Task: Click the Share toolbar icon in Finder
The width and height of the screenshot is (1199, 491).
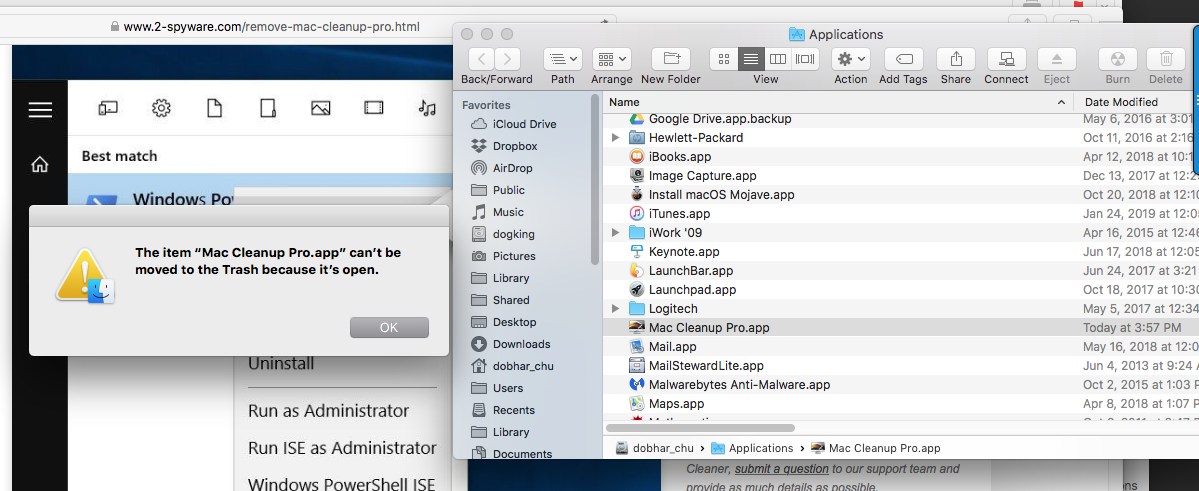Action: pos(956,59)
